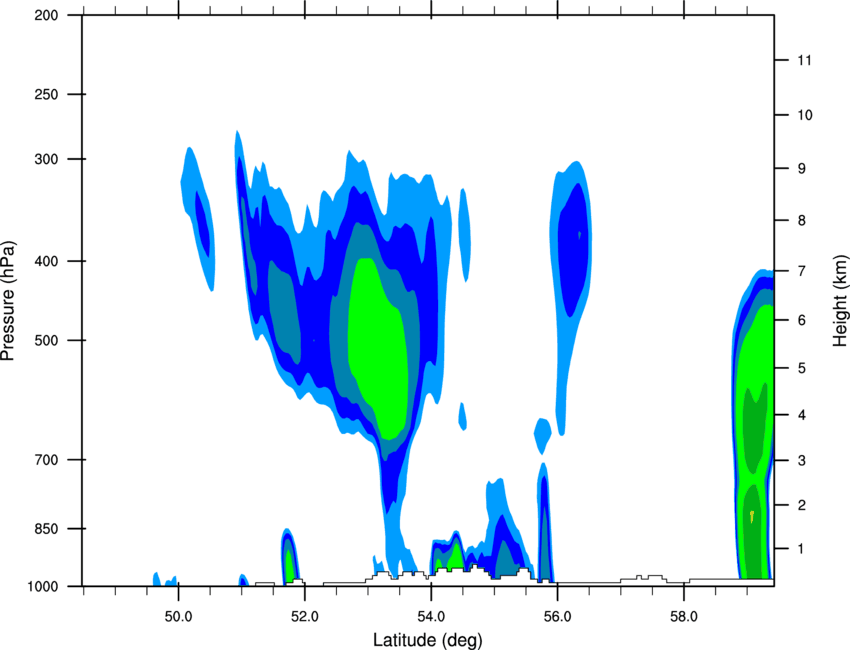Select the 700 pressure tick label
The image size is (850, 650).
tap(47, 460)
